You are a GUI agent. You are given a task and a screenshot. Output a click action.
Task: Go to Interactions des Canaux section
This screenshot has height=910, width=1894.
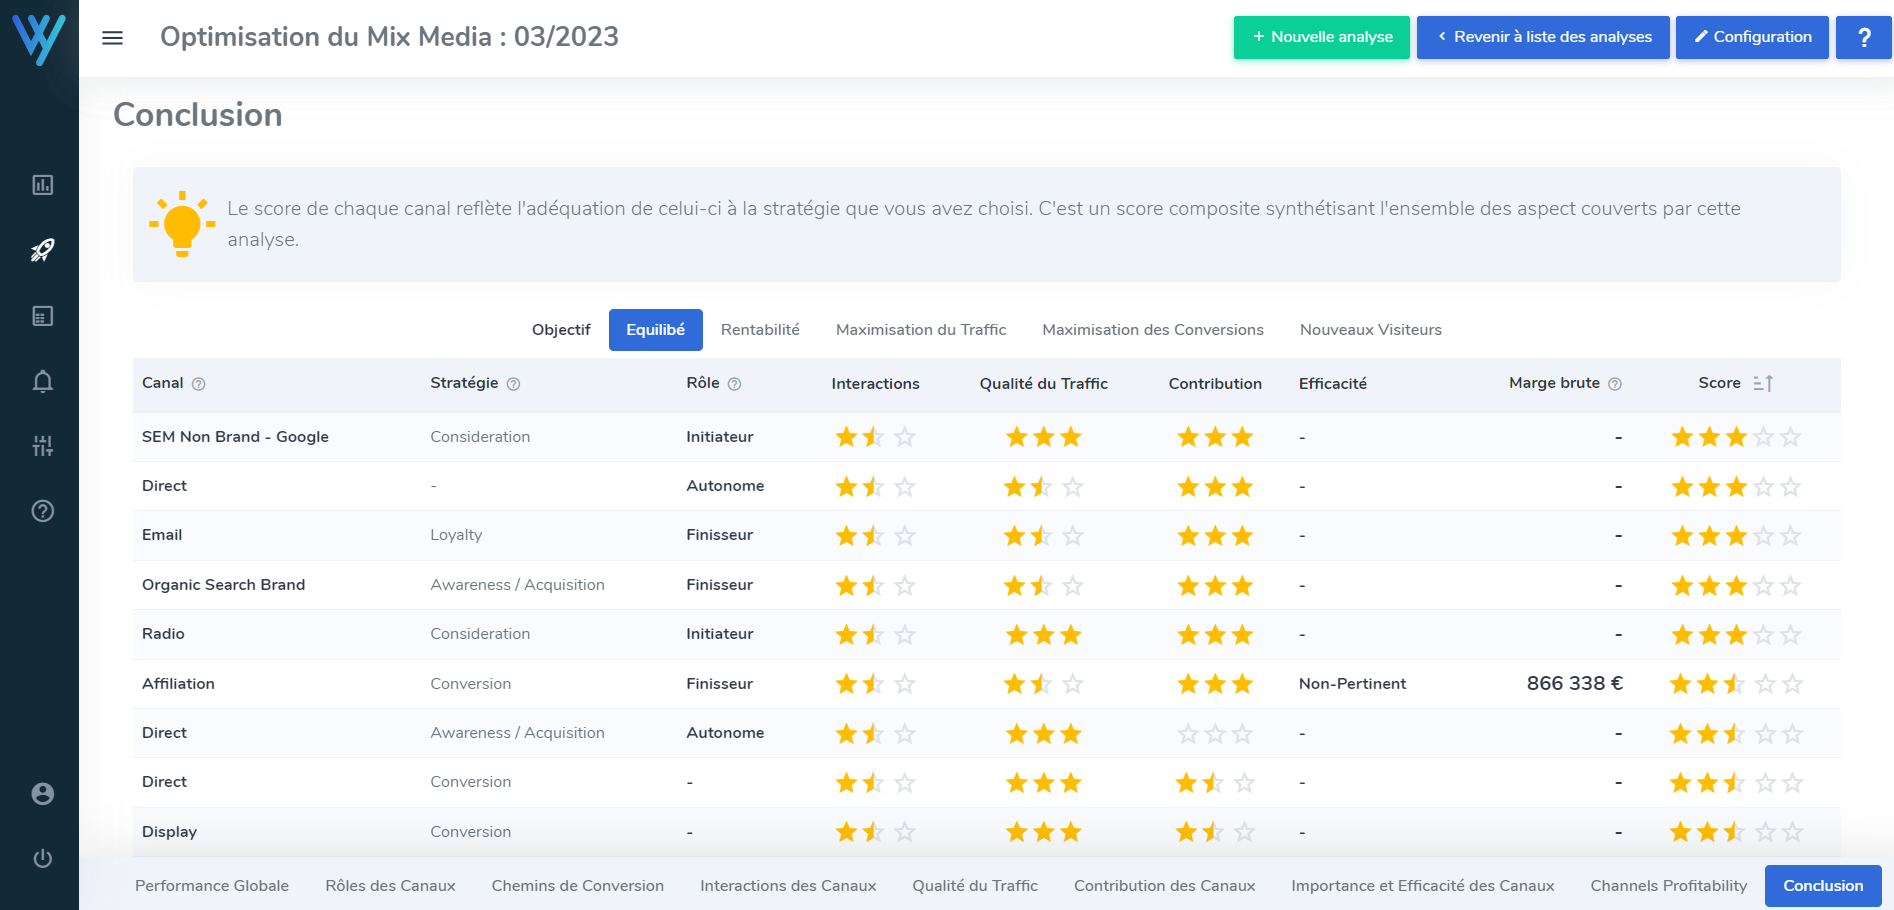(x=788, y=886)
